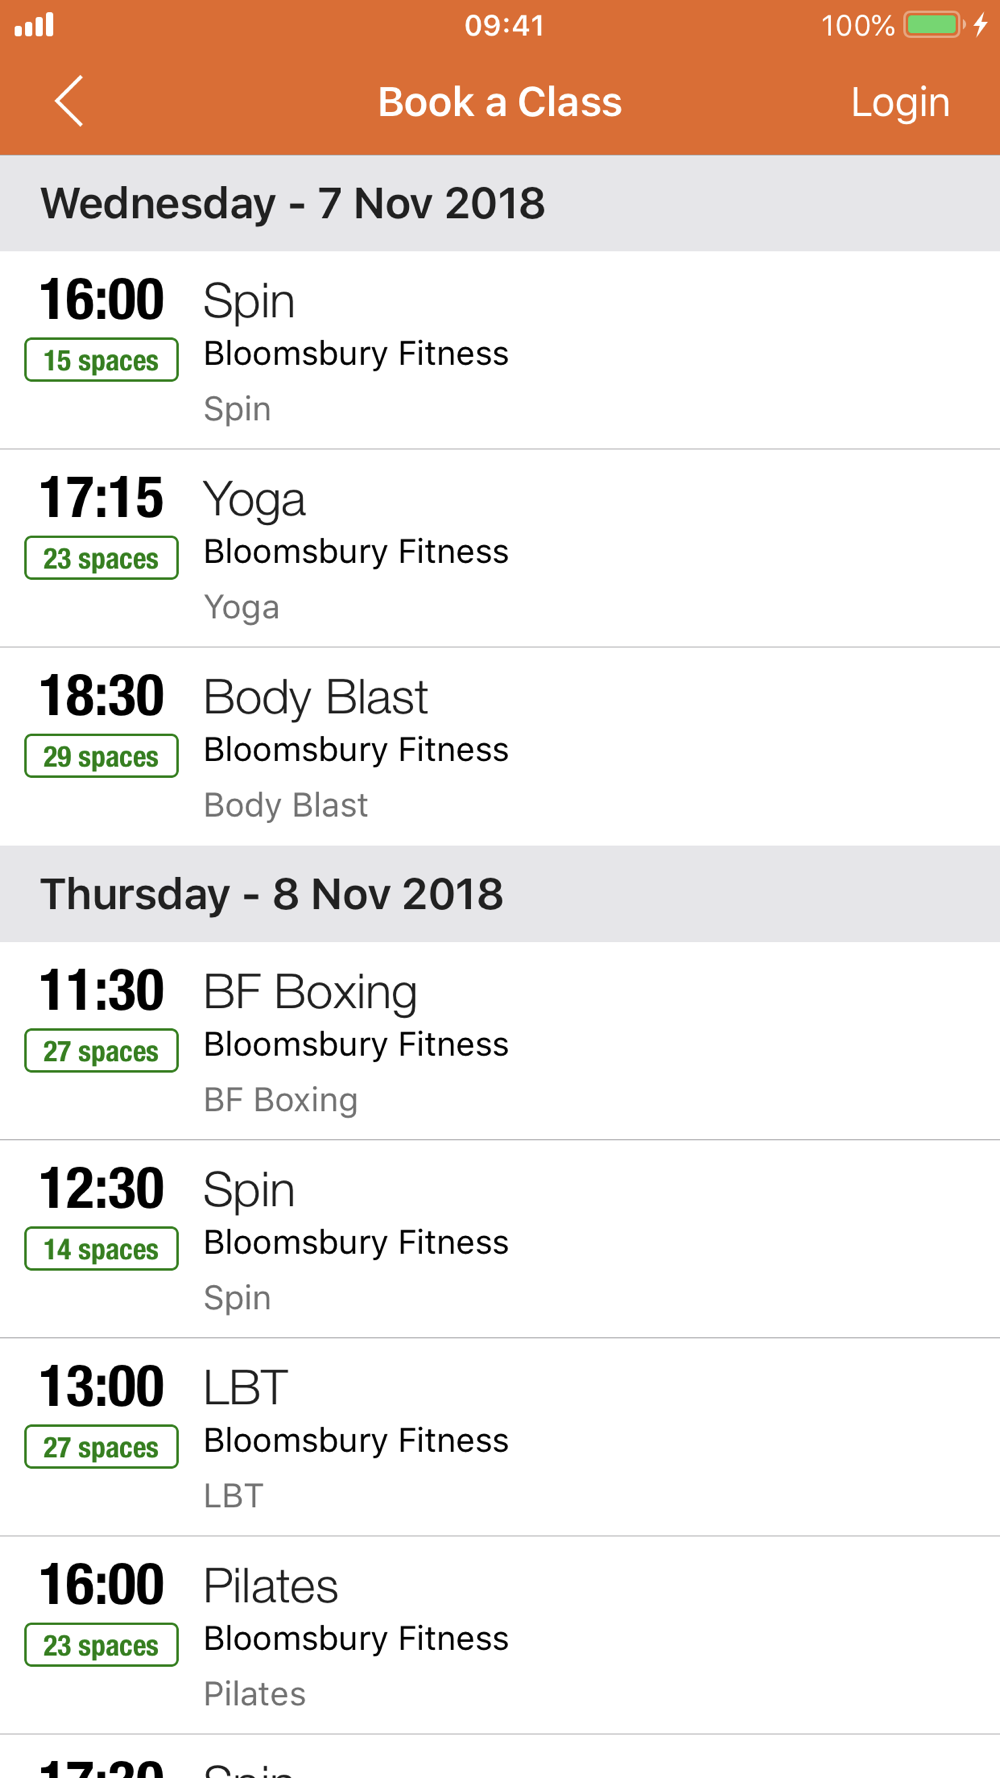Tap Bloomsbury Fitness under Yoga

tap(356, 552)
